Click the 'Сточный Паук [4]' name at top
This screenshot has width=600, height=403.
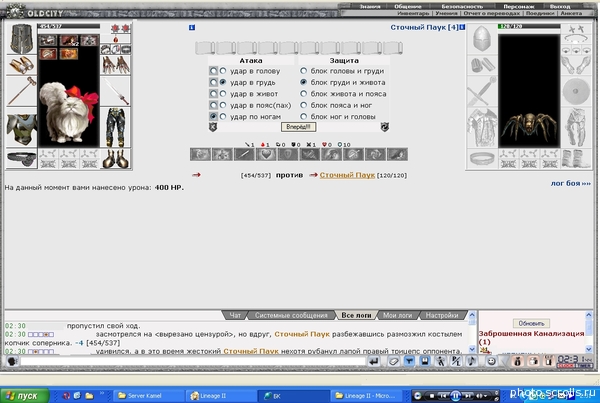click(x=424, y=28)
